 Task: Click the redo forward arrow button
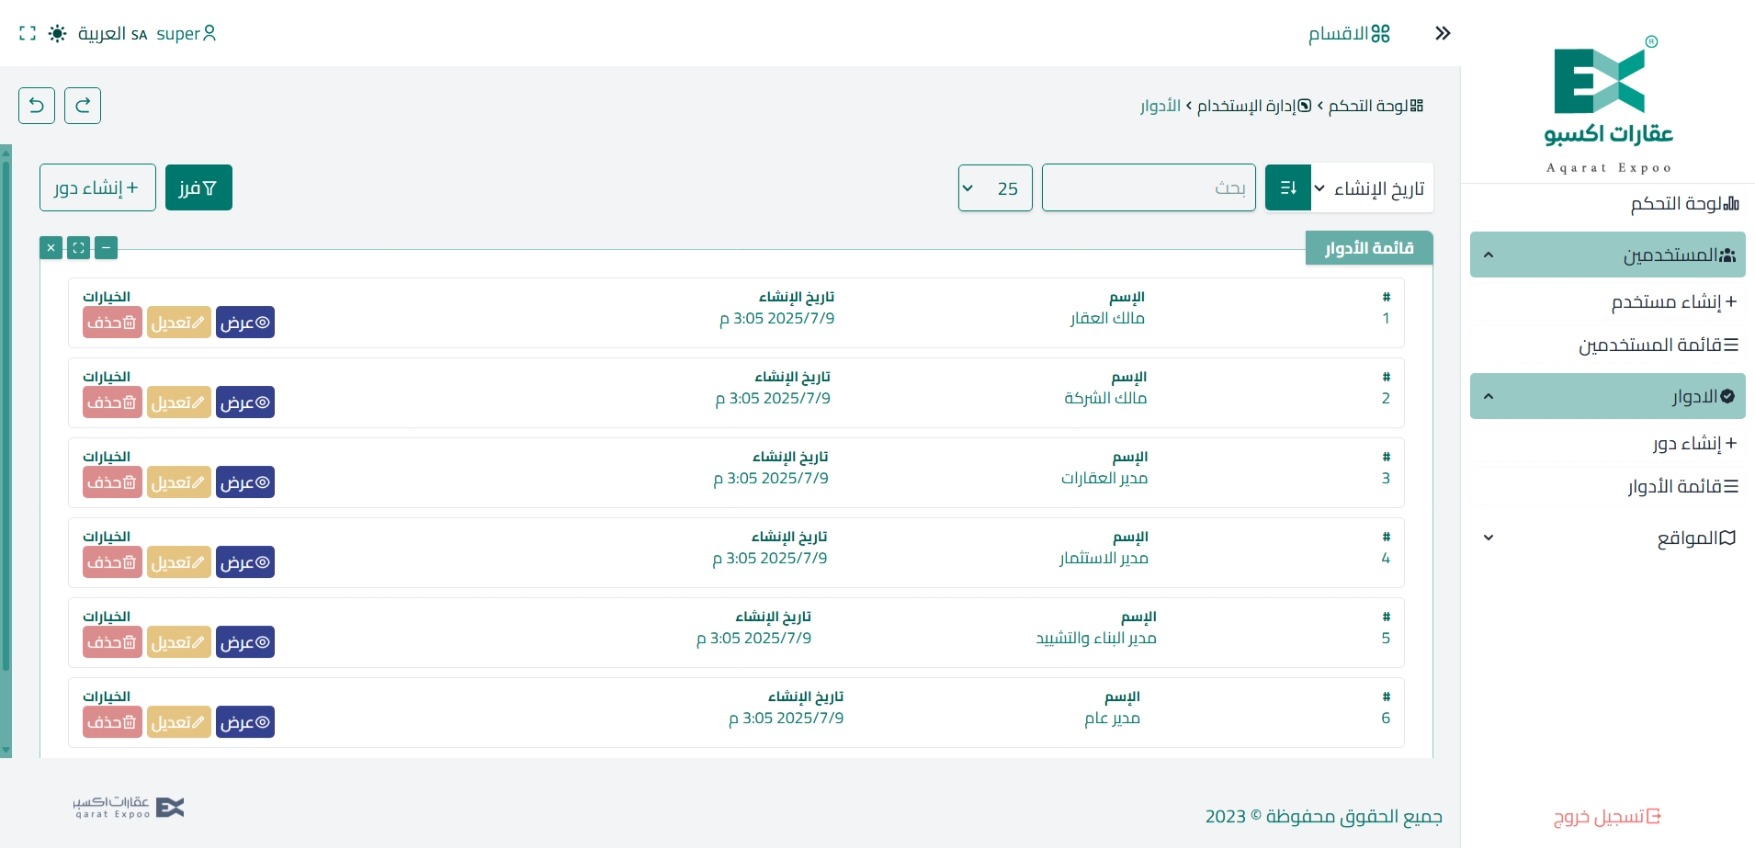tap(83, 105)
